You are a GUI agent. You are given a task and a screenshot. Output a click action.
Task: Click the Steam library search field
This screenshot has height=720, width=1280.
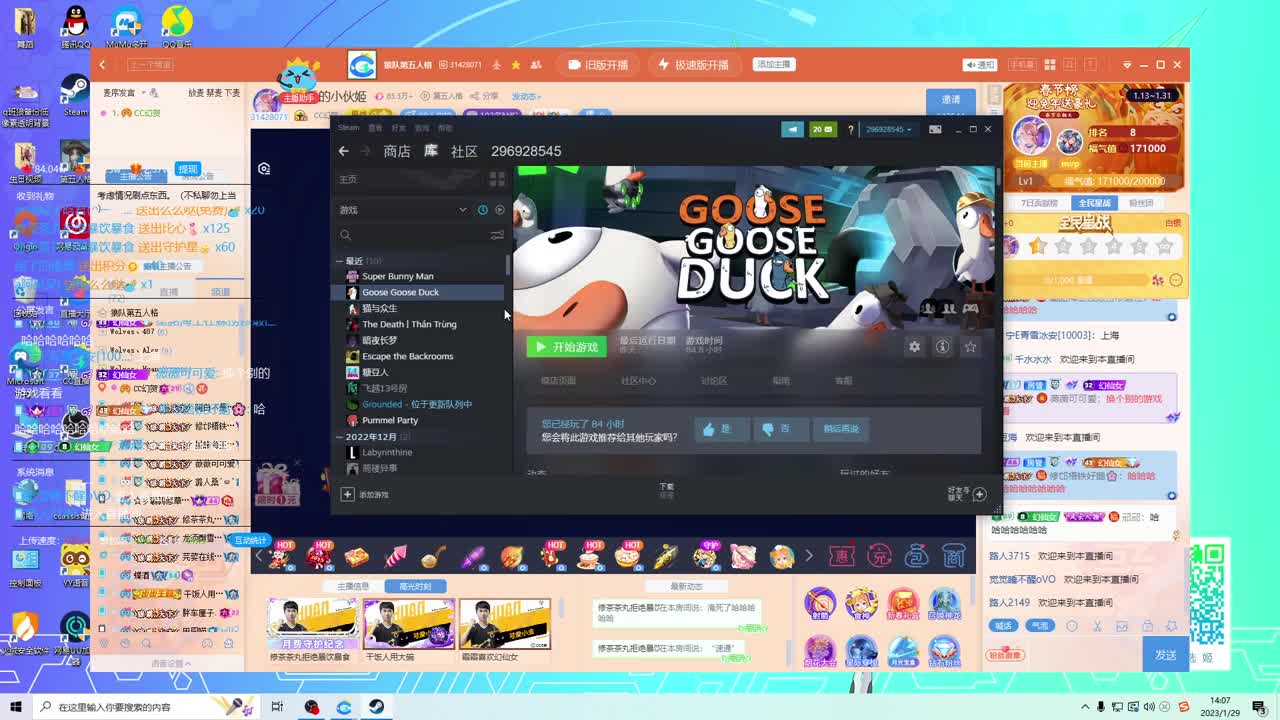pyautogui.click(x=413, y=235)
